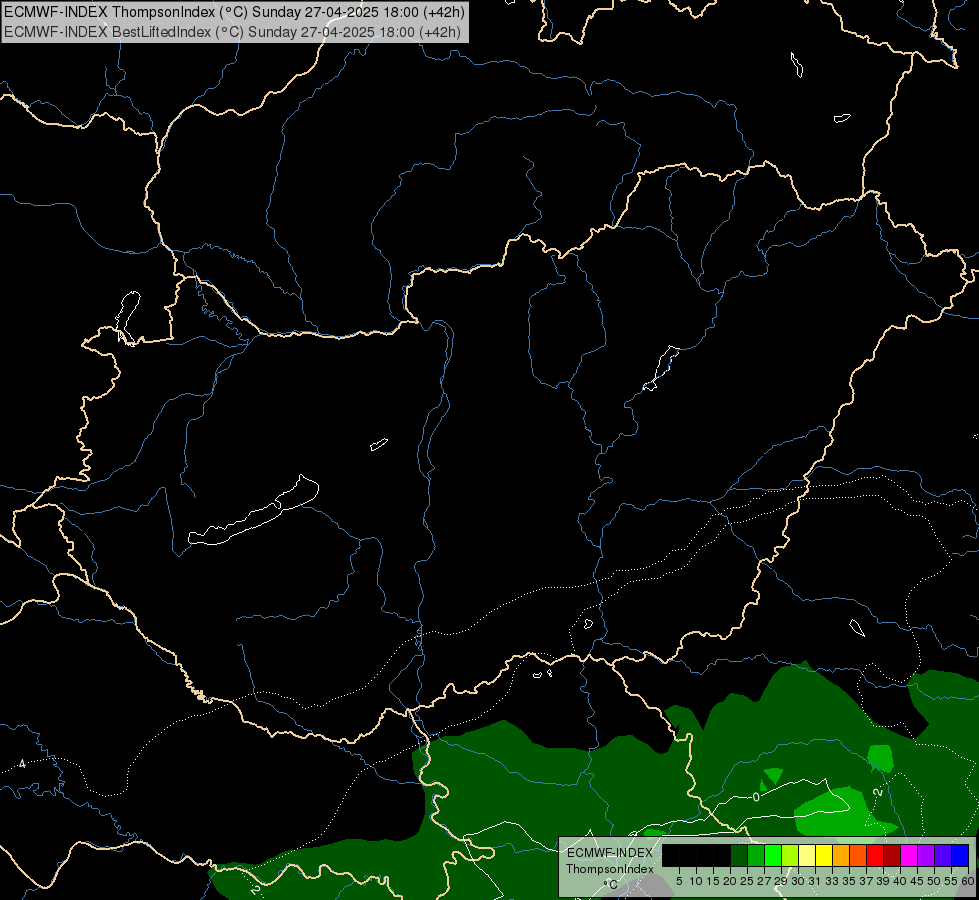This screenshot has height=900, width=979.
Task: Click the °C unit label in the legend
Action: click(611, 885)
